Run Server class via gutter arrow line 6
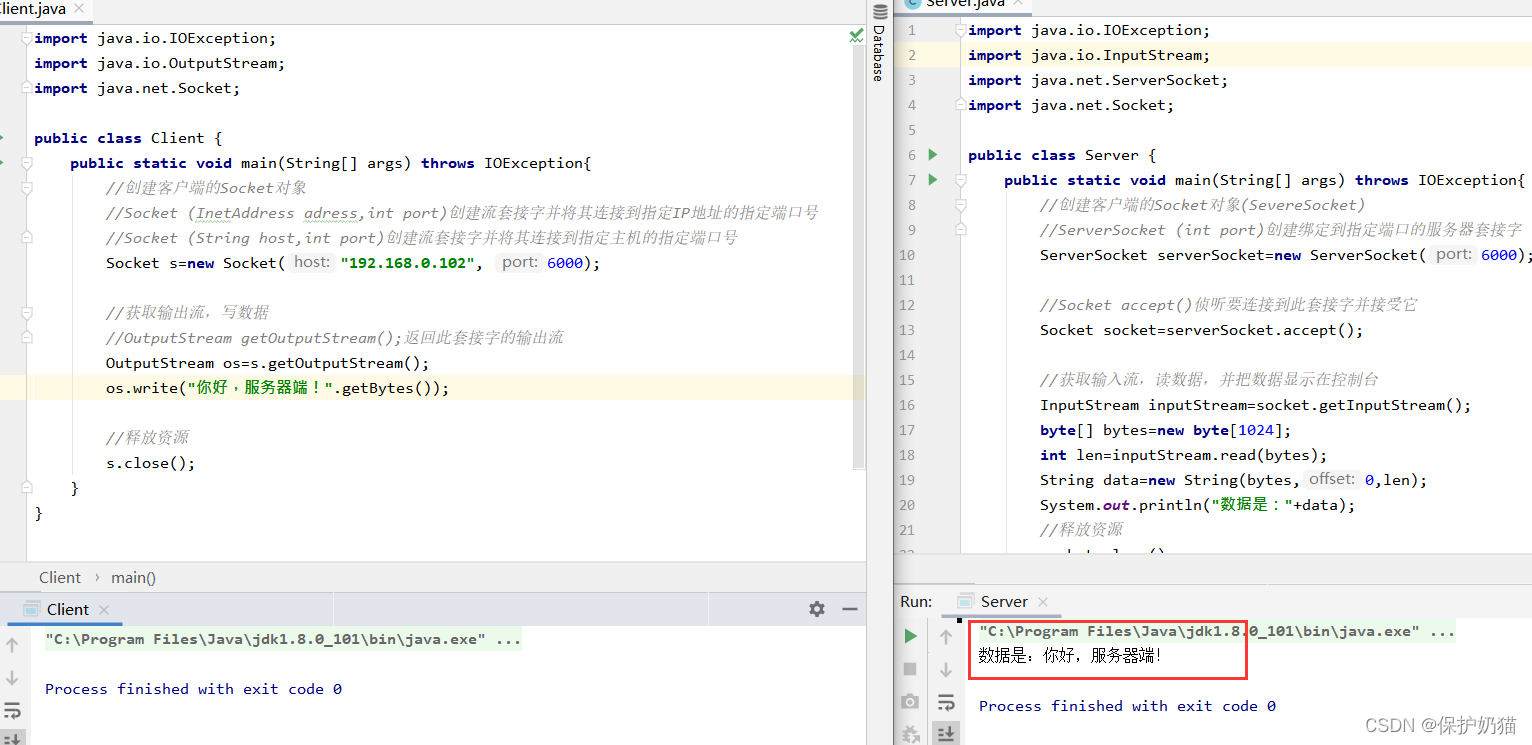This screenshot has height=745, width=1532. click(933, 155)
